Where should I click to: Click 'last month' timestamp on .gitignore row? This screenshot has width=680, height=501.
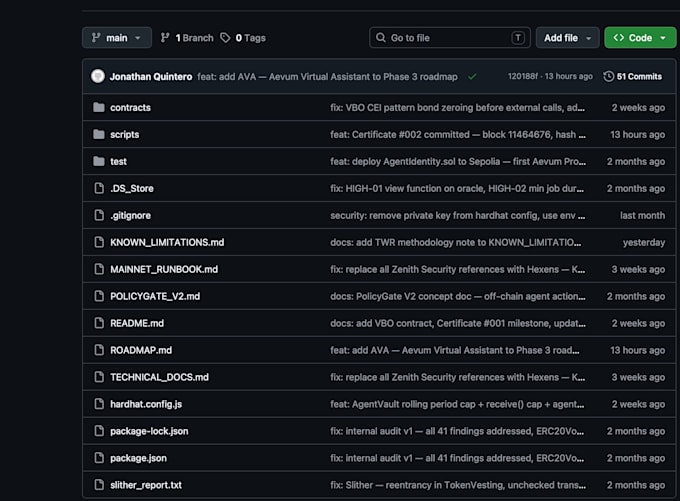642,215
